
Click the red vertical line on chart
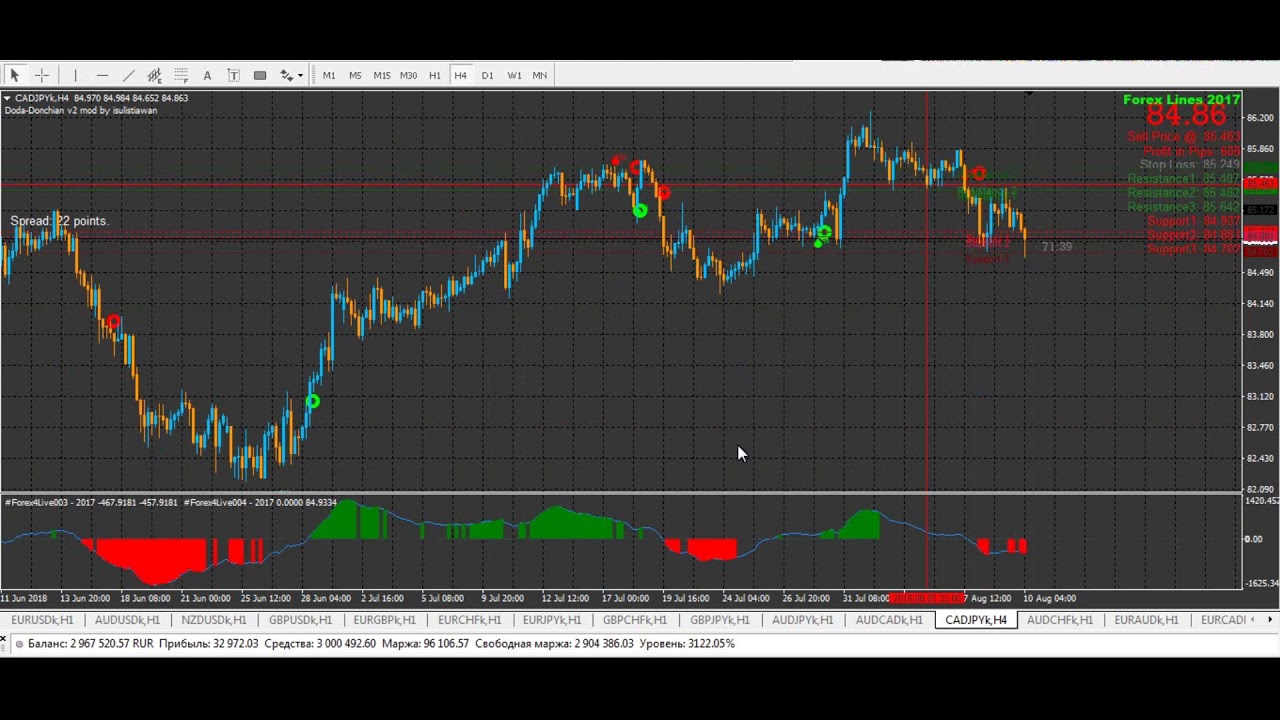point(928,400)
